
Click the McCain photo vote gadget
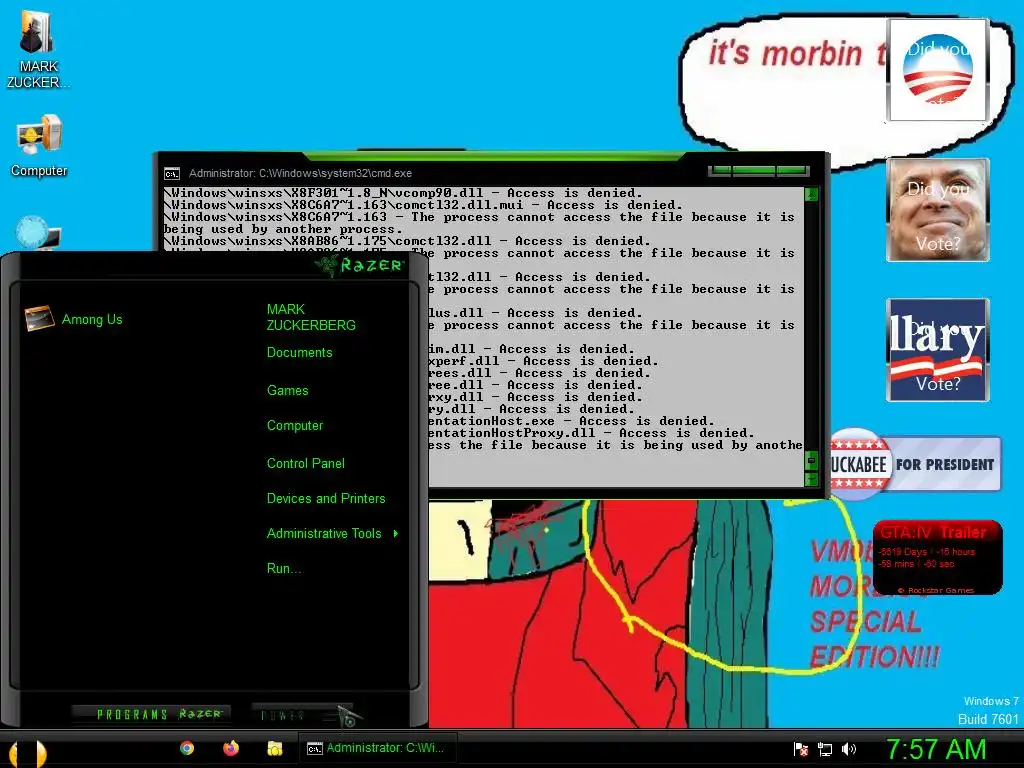(x=938, y=210)
